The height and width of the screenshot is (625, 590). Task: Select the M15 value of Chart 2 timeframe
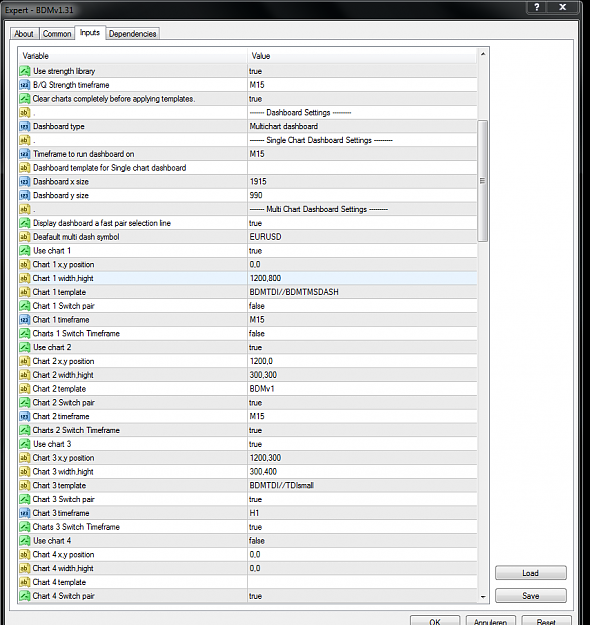(x=257, y=416)
